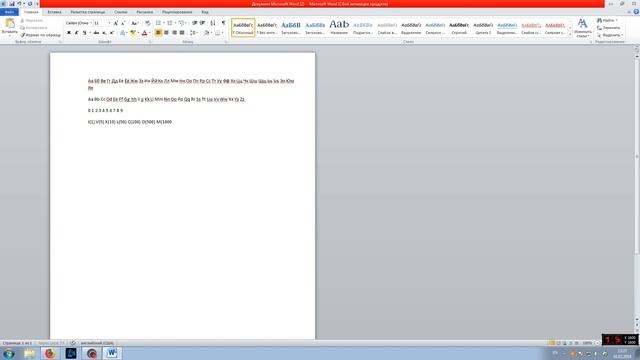
Task: Toggle Bold formatting
Action: coord(69,33)
